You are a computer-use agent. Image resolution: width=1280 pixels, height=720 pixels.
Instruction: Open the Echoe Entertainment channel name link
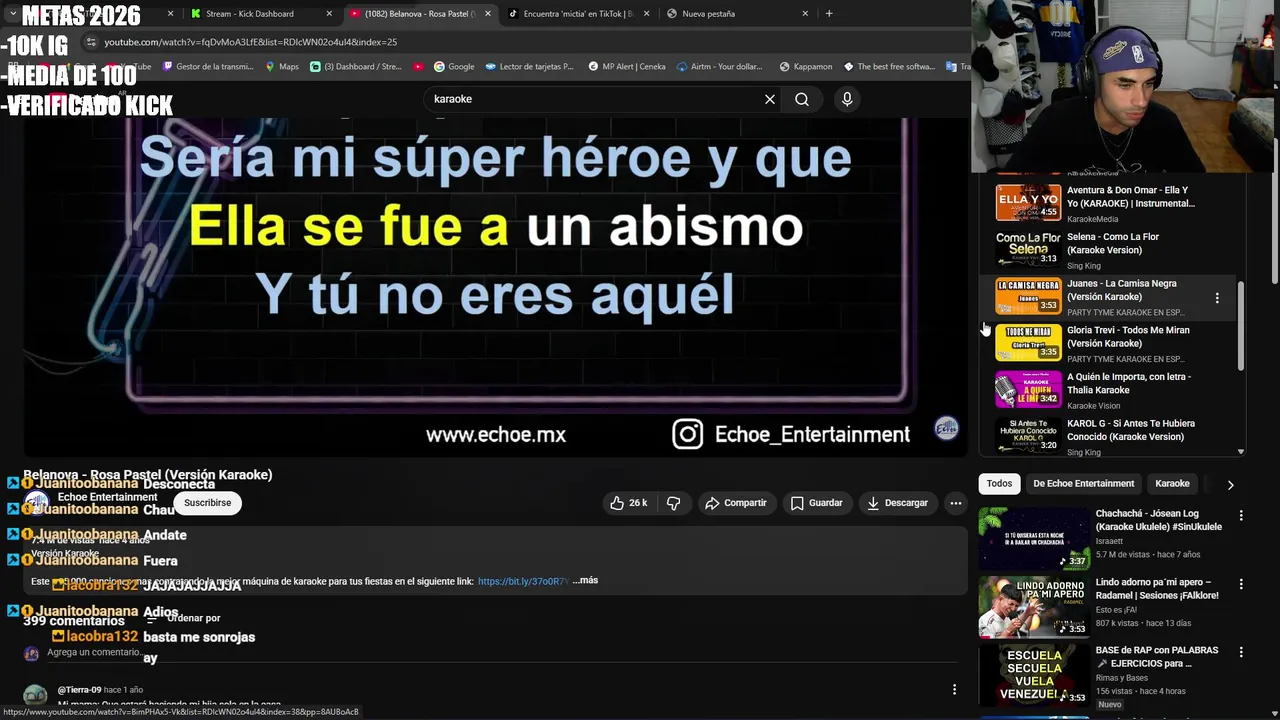[x=107, y=497]
